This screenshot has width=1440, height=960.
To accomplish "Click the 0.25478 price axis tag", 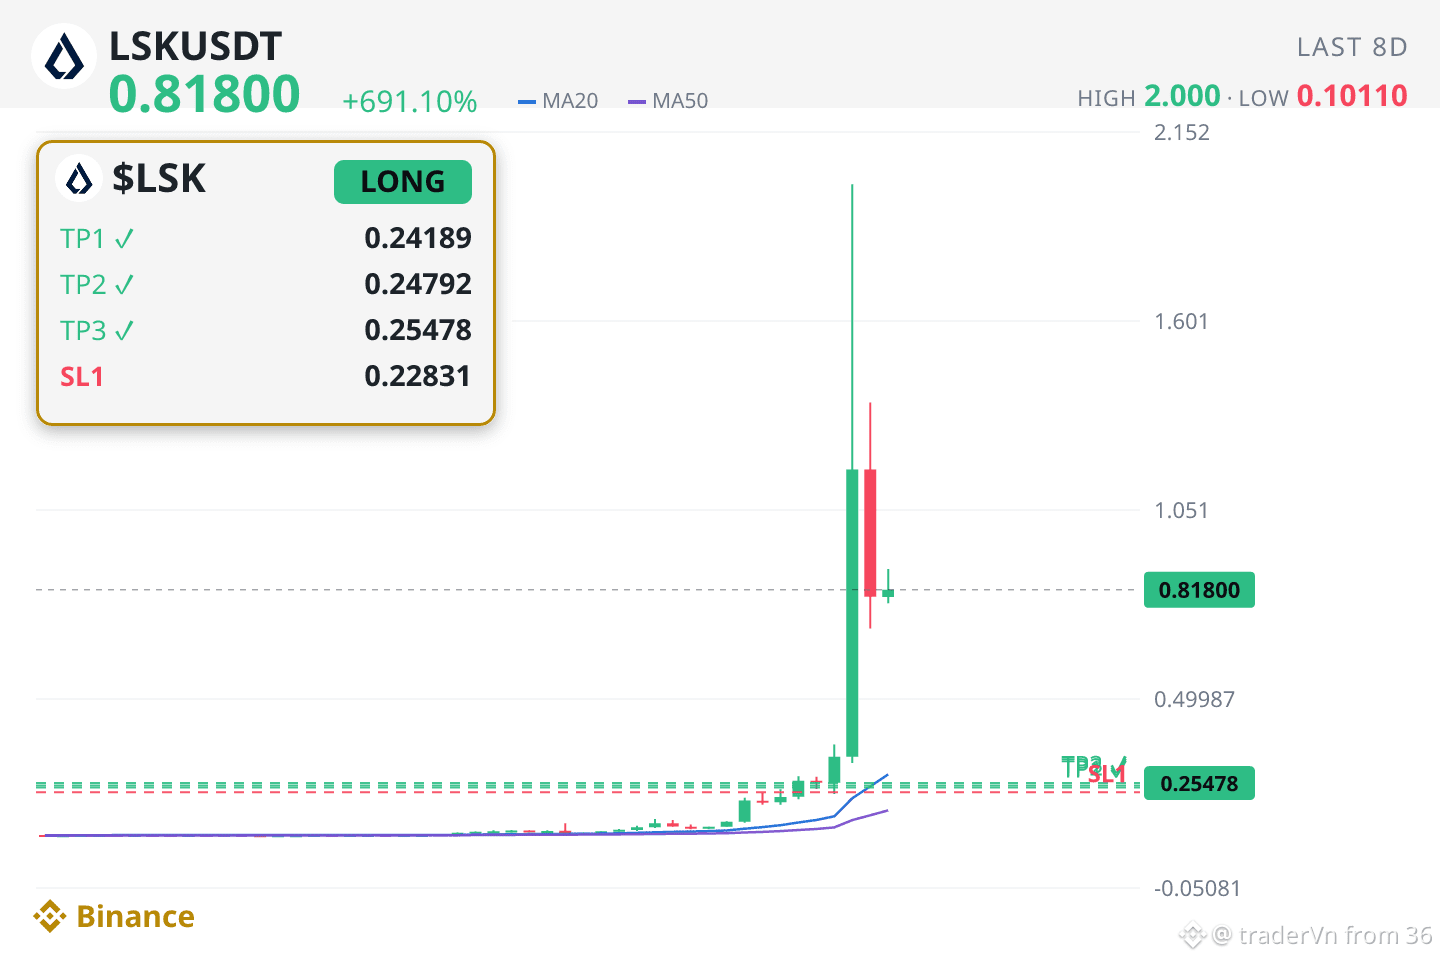I will point(1199,784).
